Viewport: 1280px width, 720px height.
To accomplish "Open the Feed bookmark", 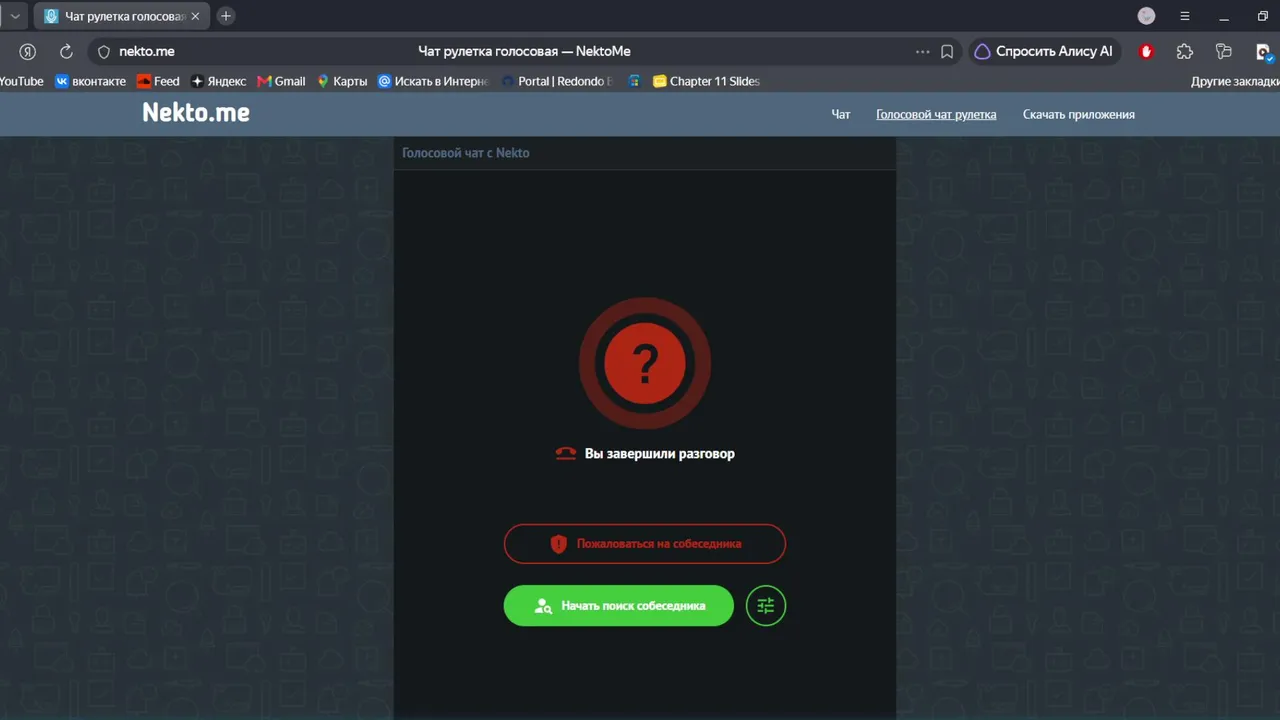I will [158, 81].
